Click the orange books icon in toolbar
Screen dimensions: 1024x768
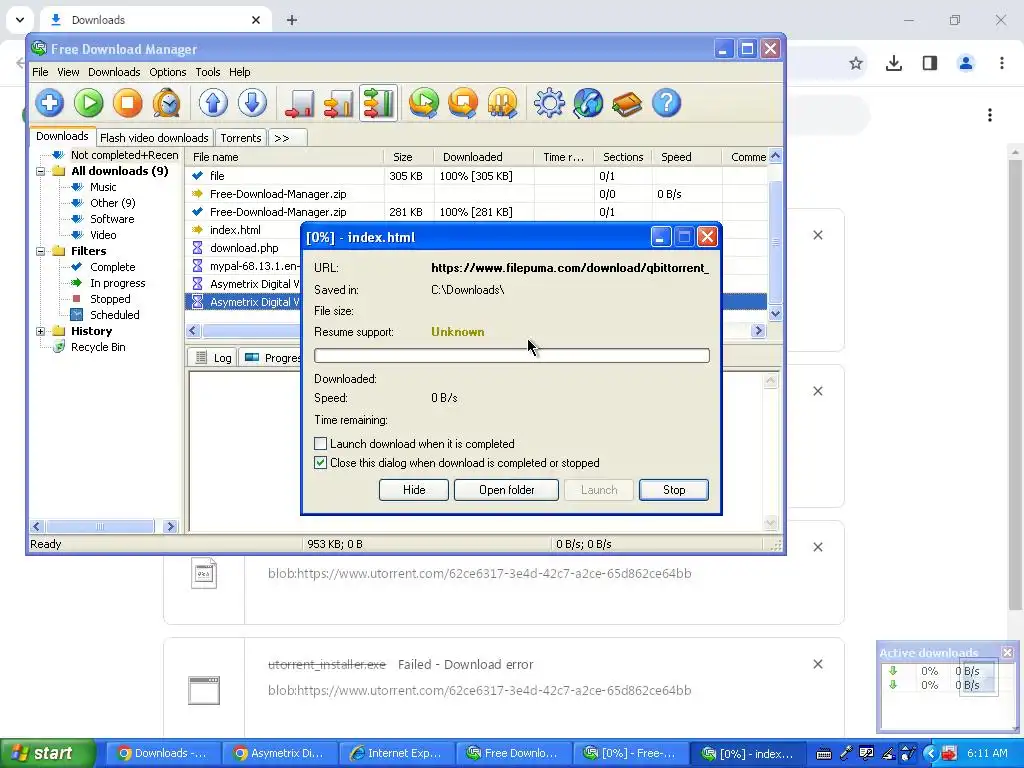click(627, 103)
